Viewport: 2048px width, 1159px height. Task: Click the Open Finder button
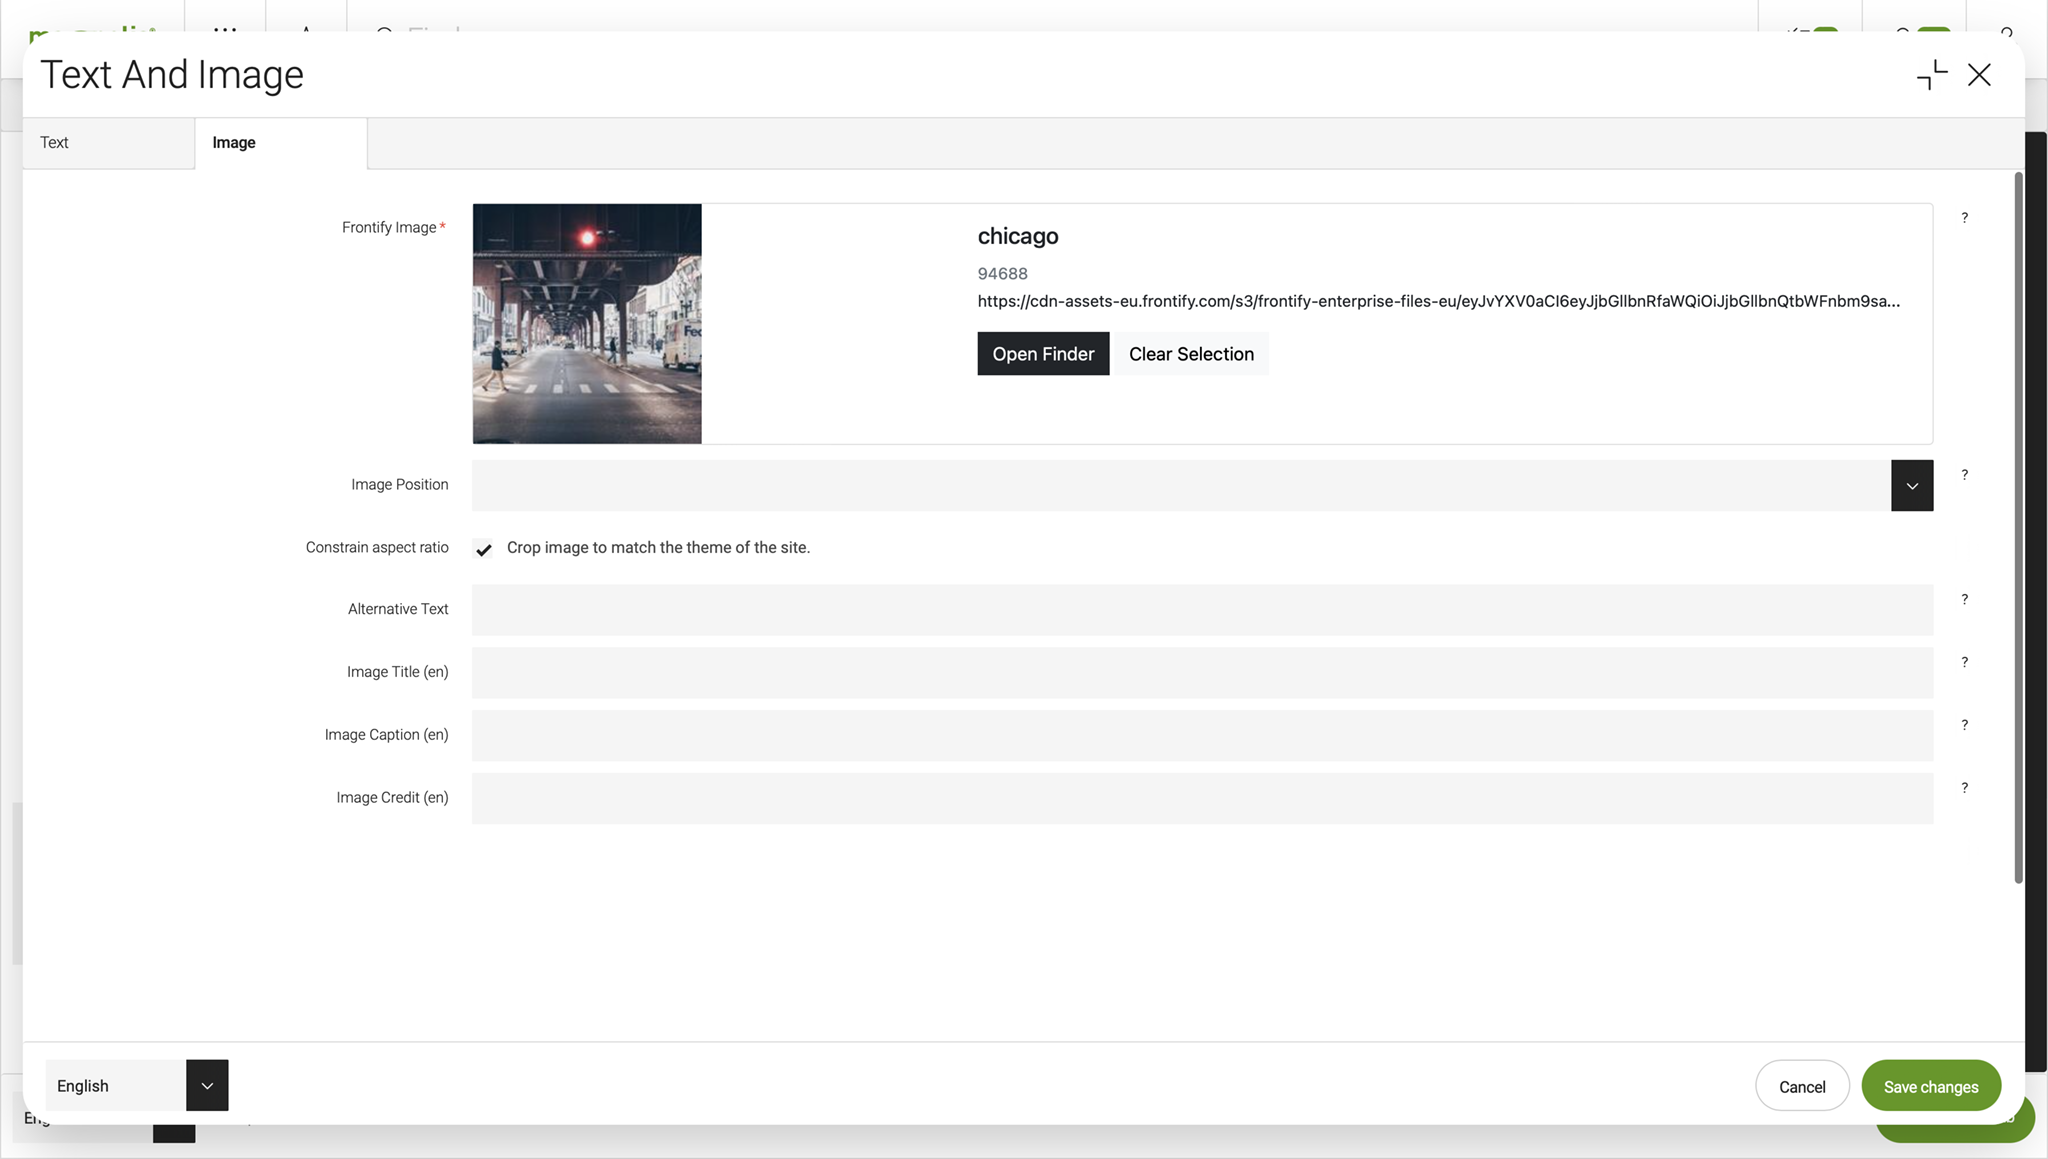[x=1043, y=353]
